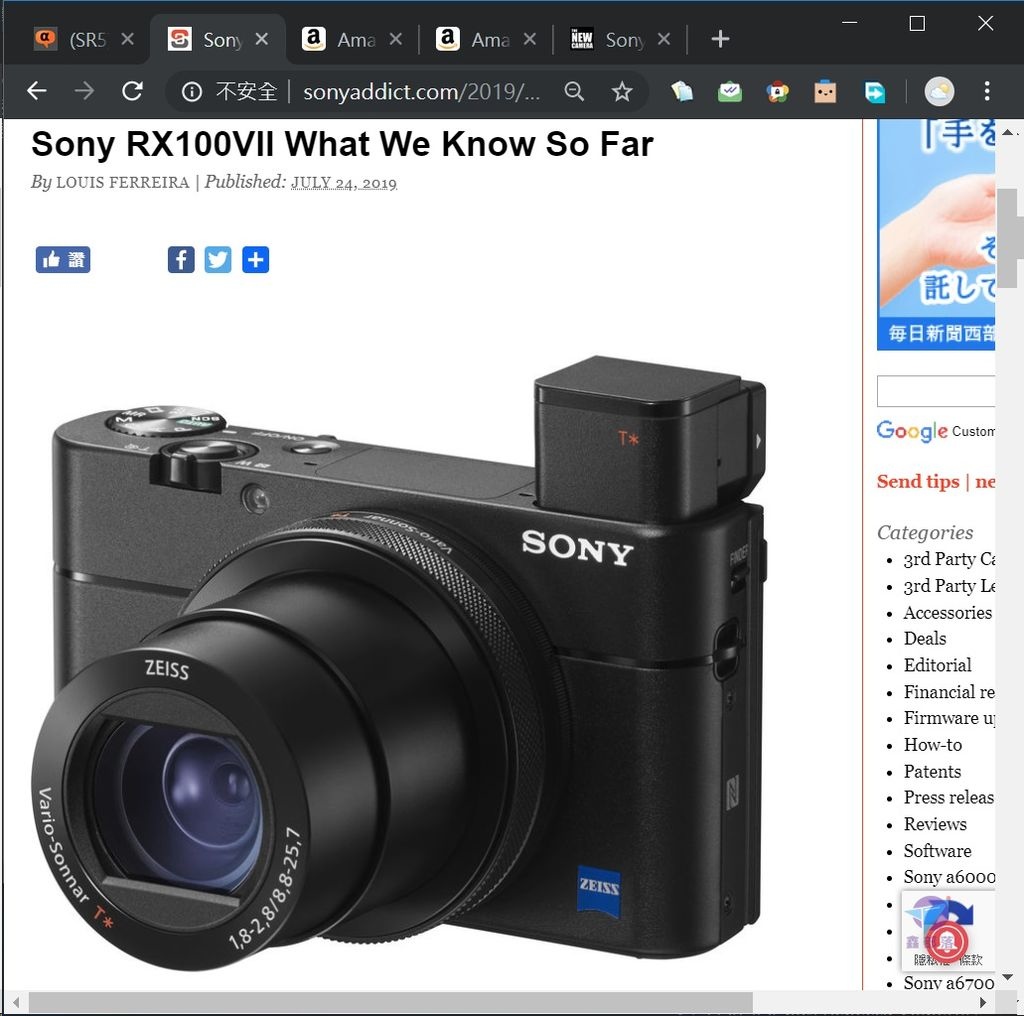Reload the sonyaddict page
This screenshot has width=1024, height=1016.
[x=133, y=91]
